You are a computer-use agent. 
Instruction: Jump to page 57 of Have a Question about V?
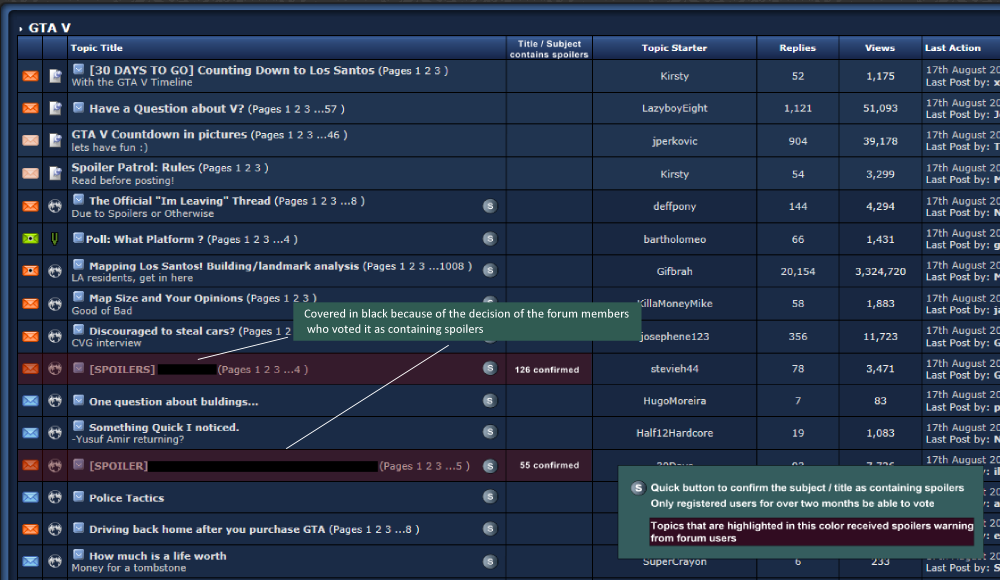click(330, 109)
